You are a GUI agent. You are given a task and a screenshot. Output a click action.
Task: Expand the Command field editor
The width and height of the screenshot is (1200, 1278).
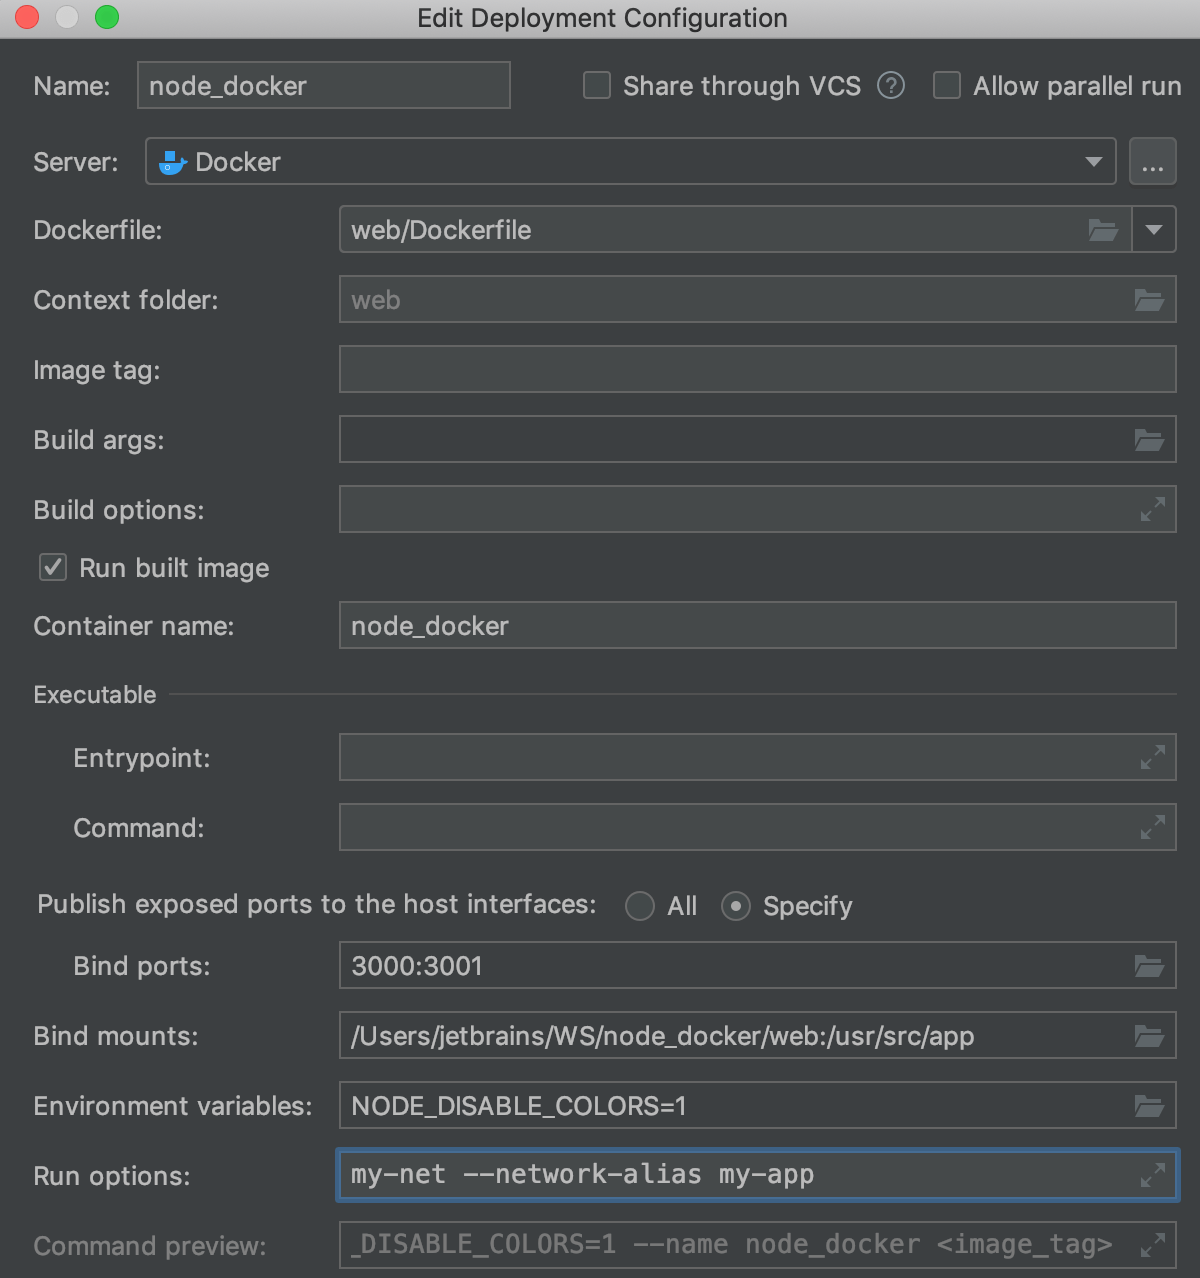(x=1153, y=827)
